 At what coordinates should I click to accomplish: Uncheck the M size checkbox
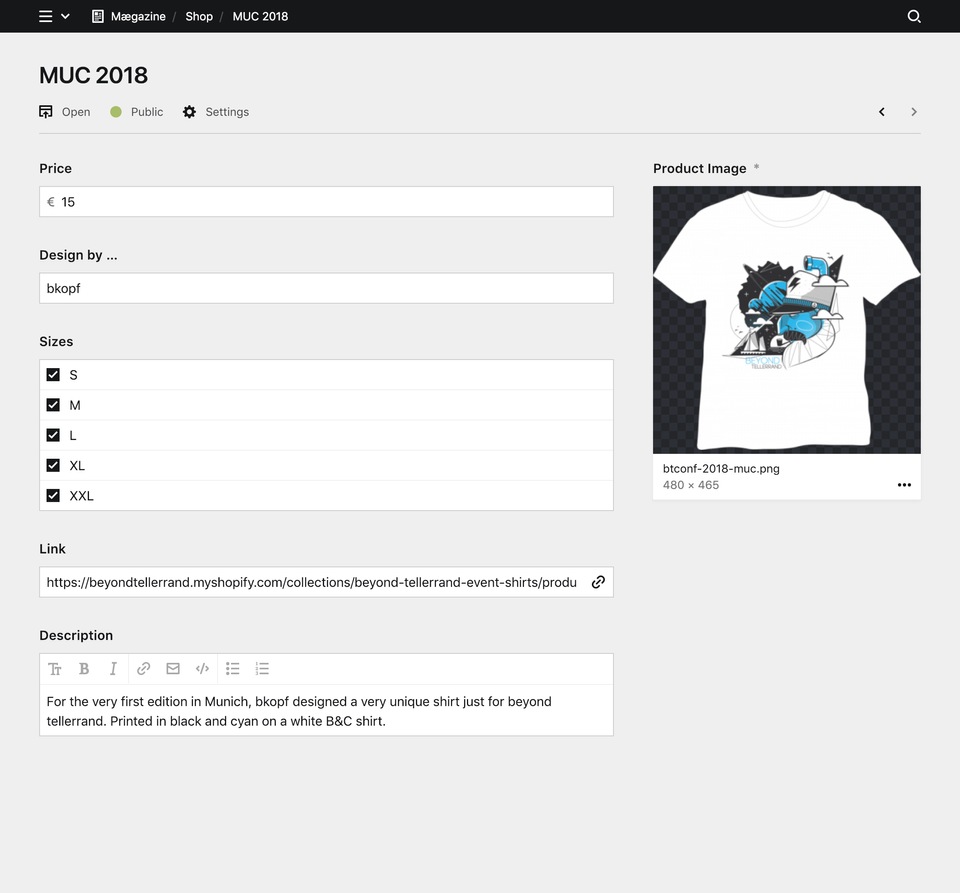pyautogui.click(x=53, y=405)
